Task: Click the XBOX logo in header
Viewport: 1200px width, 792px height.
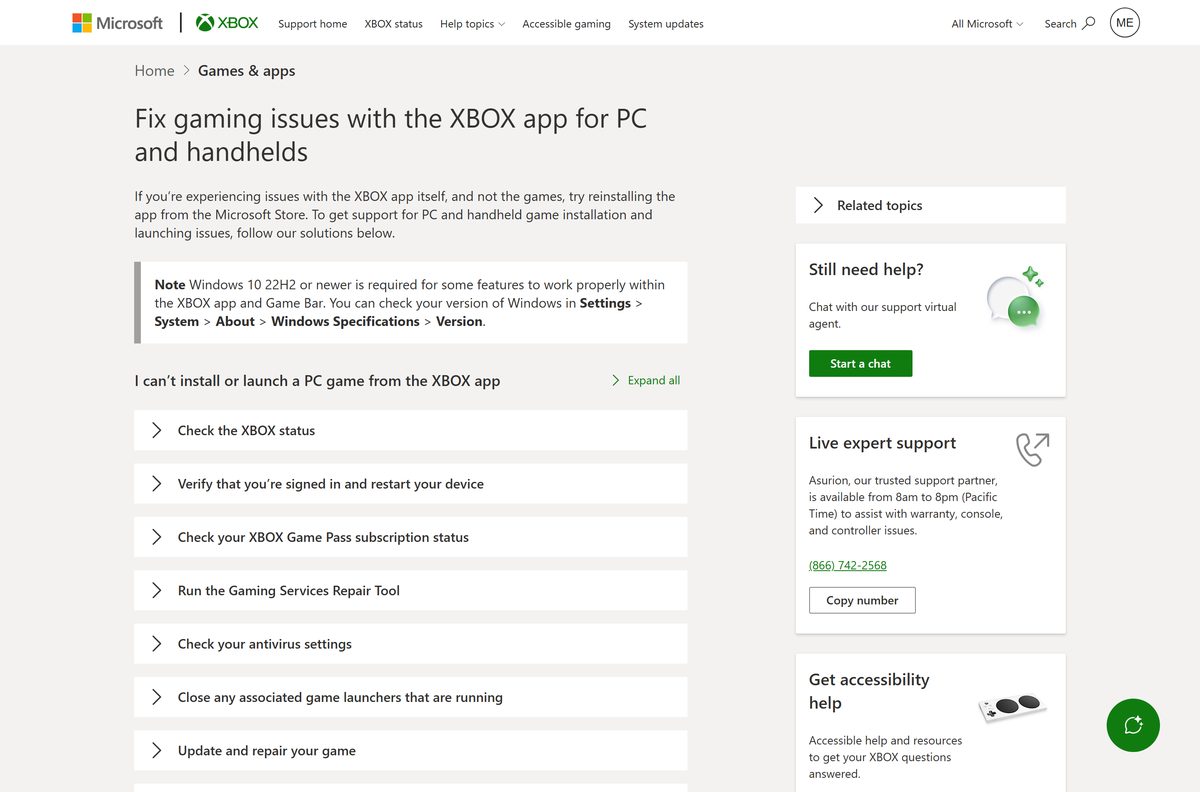Action: 227,23
